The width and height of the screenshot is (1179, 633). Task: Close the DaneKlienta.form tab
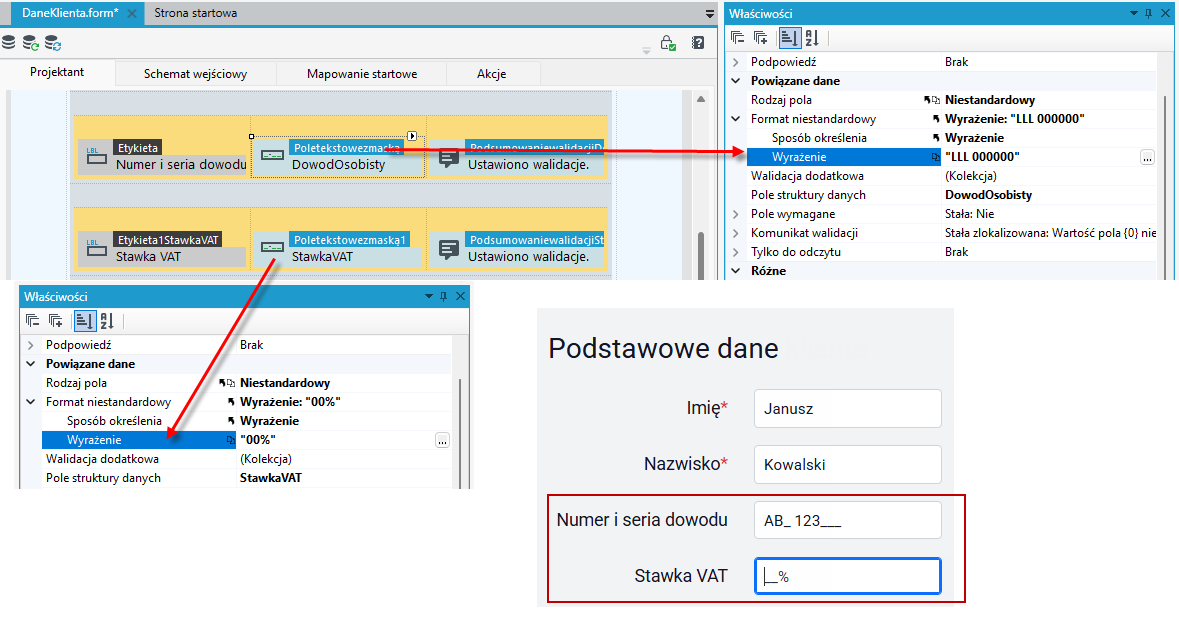click(x=132, y=14)
